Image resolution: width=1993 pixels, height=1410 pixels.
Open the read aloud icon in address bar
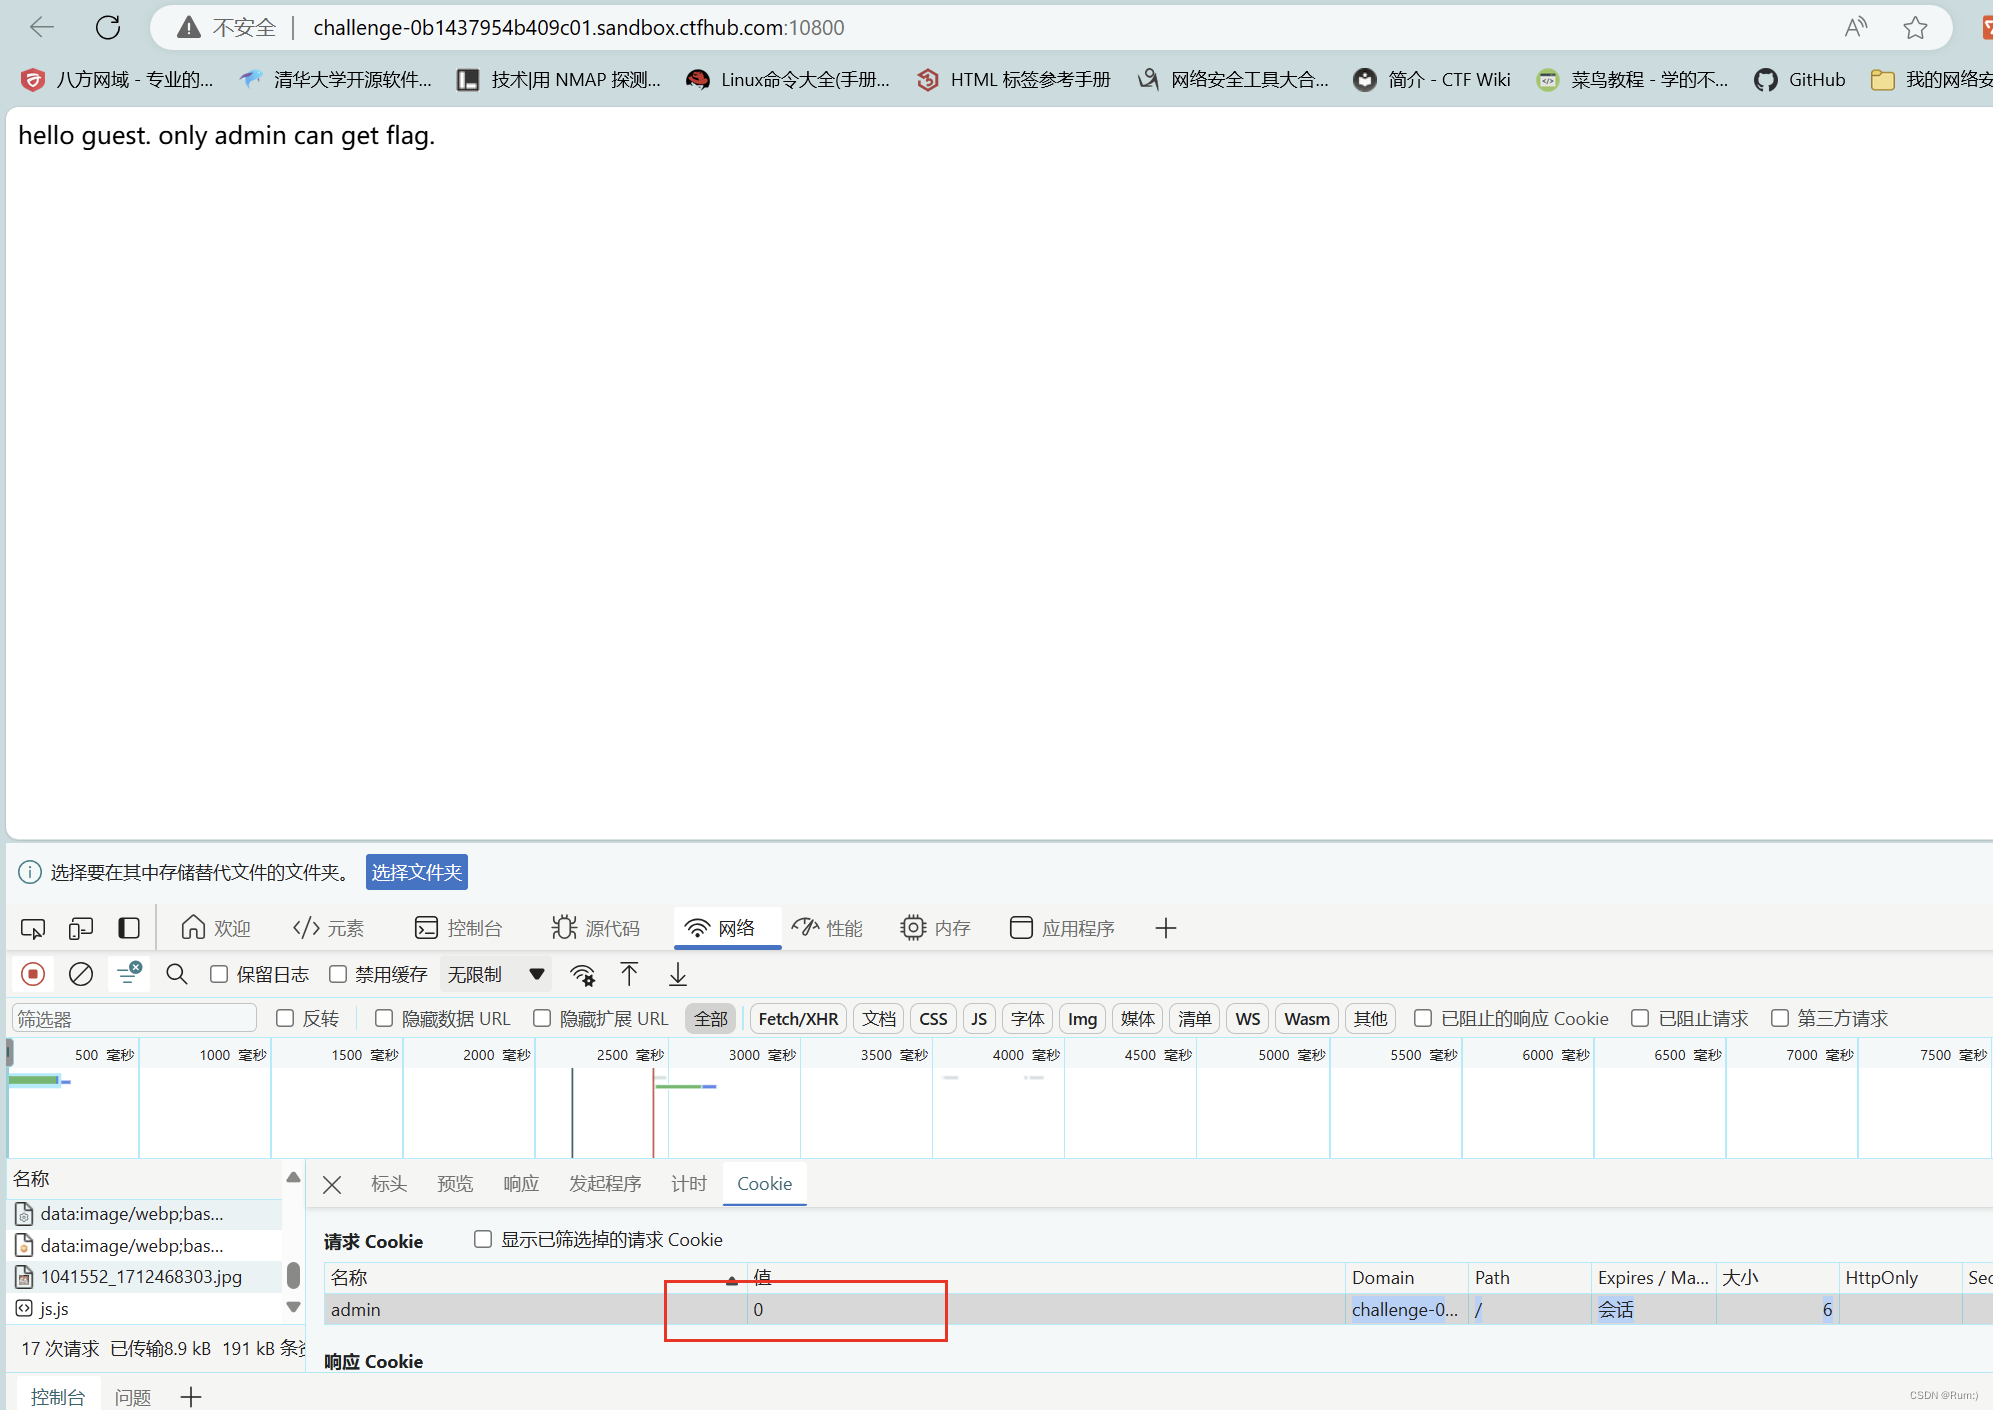coord(1856,27)
